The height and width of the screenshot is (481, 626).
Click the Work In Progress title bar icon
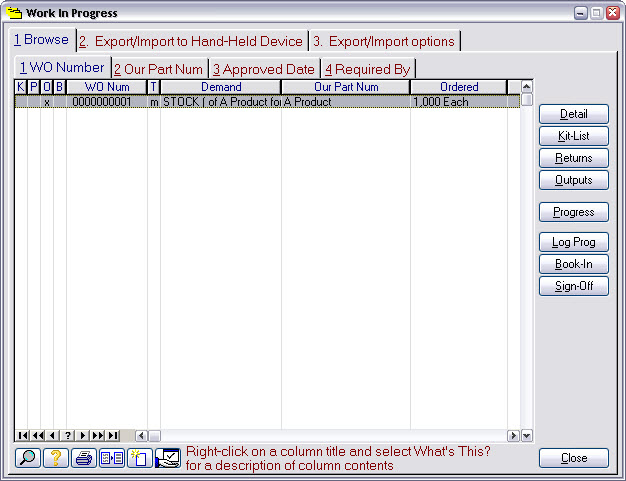pyautogui.click(x=14, y=12)
